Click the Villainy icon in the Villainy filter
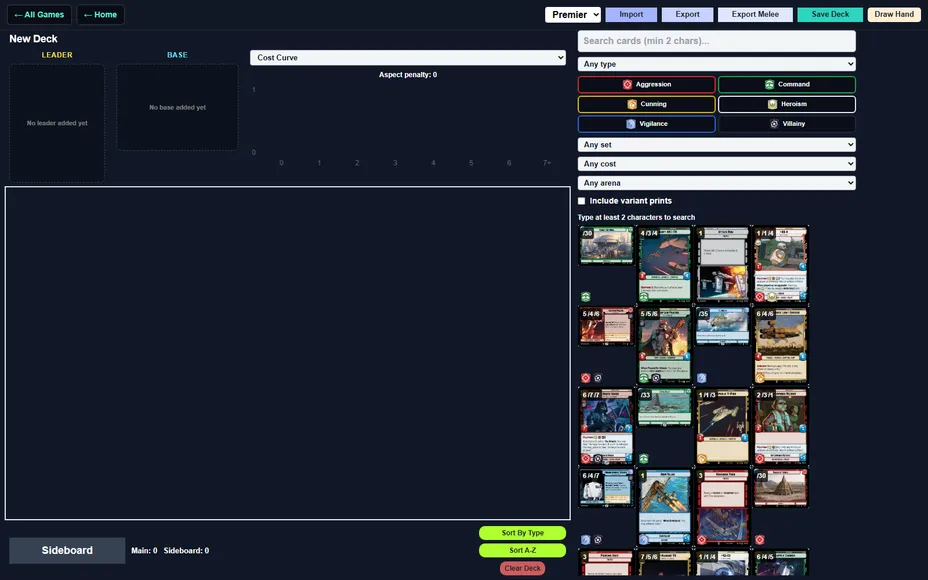This screenshot has width=928, height=580. (x=774, y=124)
